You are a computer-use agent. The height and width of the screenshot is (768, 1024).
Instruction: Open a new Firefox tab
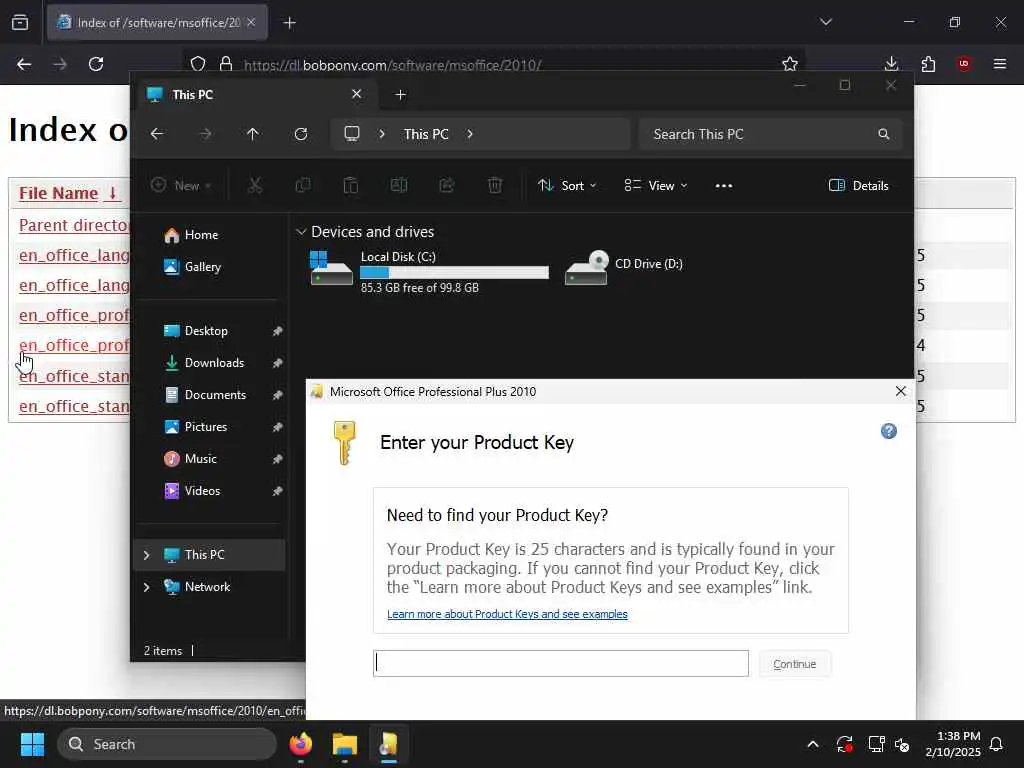click(x=290, y=23)
